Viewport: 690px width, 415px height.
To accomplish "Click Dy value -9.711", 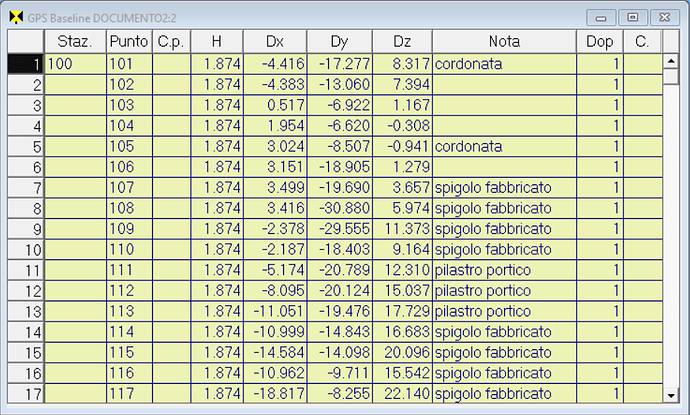I will click(x=340, y=373).
